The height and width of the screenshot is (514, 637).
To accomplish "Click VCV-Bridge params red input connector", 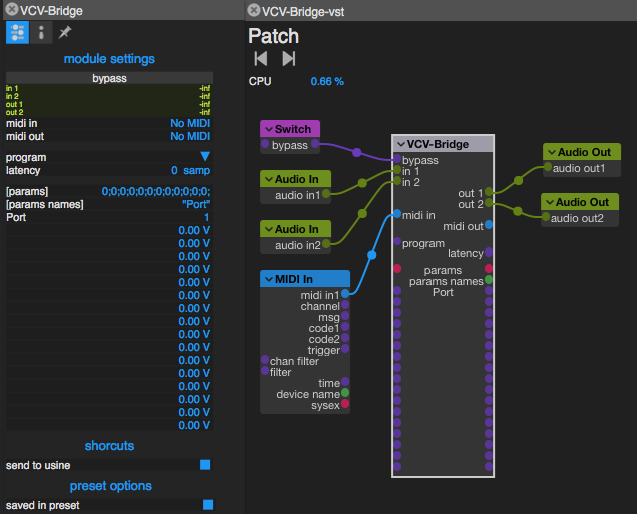I will 397,269.
